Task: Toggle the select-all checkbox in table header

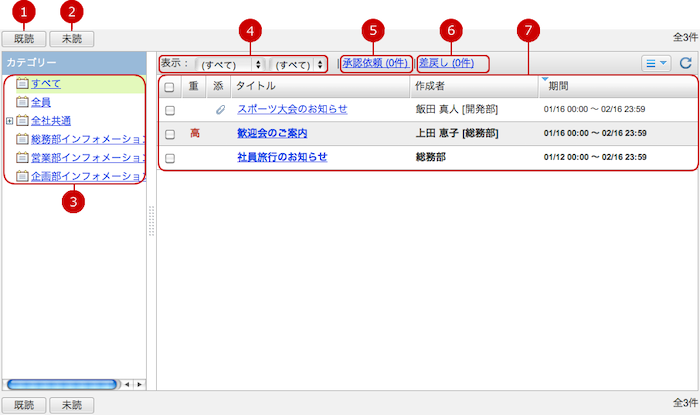Action: pyautogui.click(x=169, y=87)
